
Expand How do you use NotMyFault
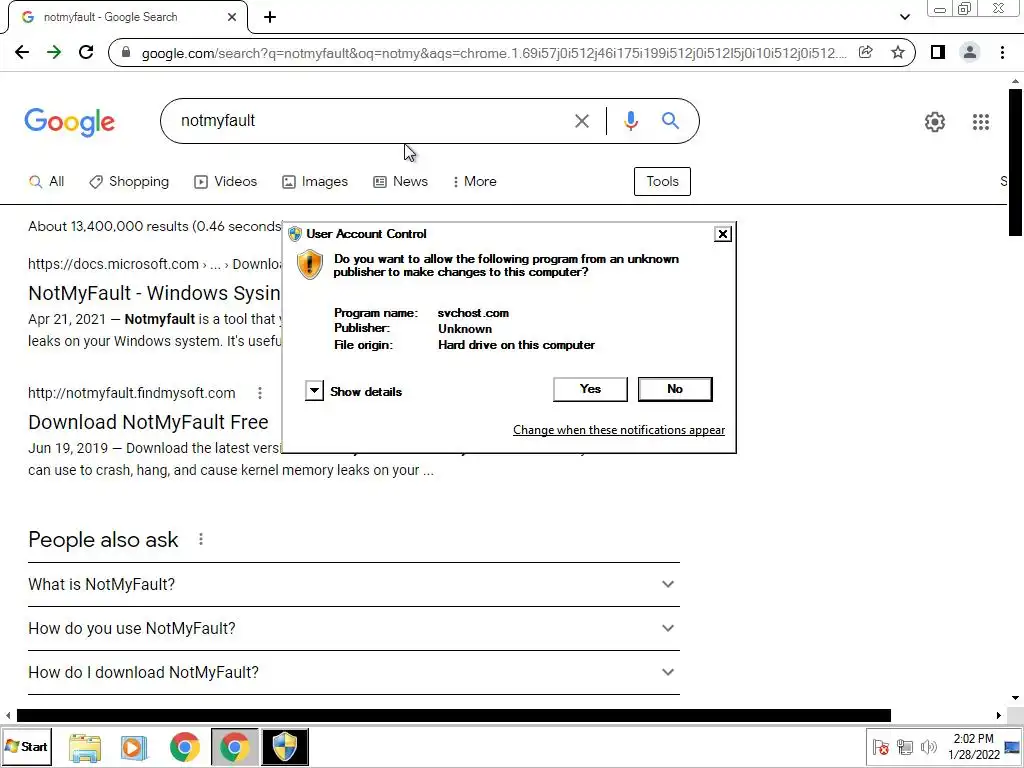pyautogui.click(x=353, y=628)
